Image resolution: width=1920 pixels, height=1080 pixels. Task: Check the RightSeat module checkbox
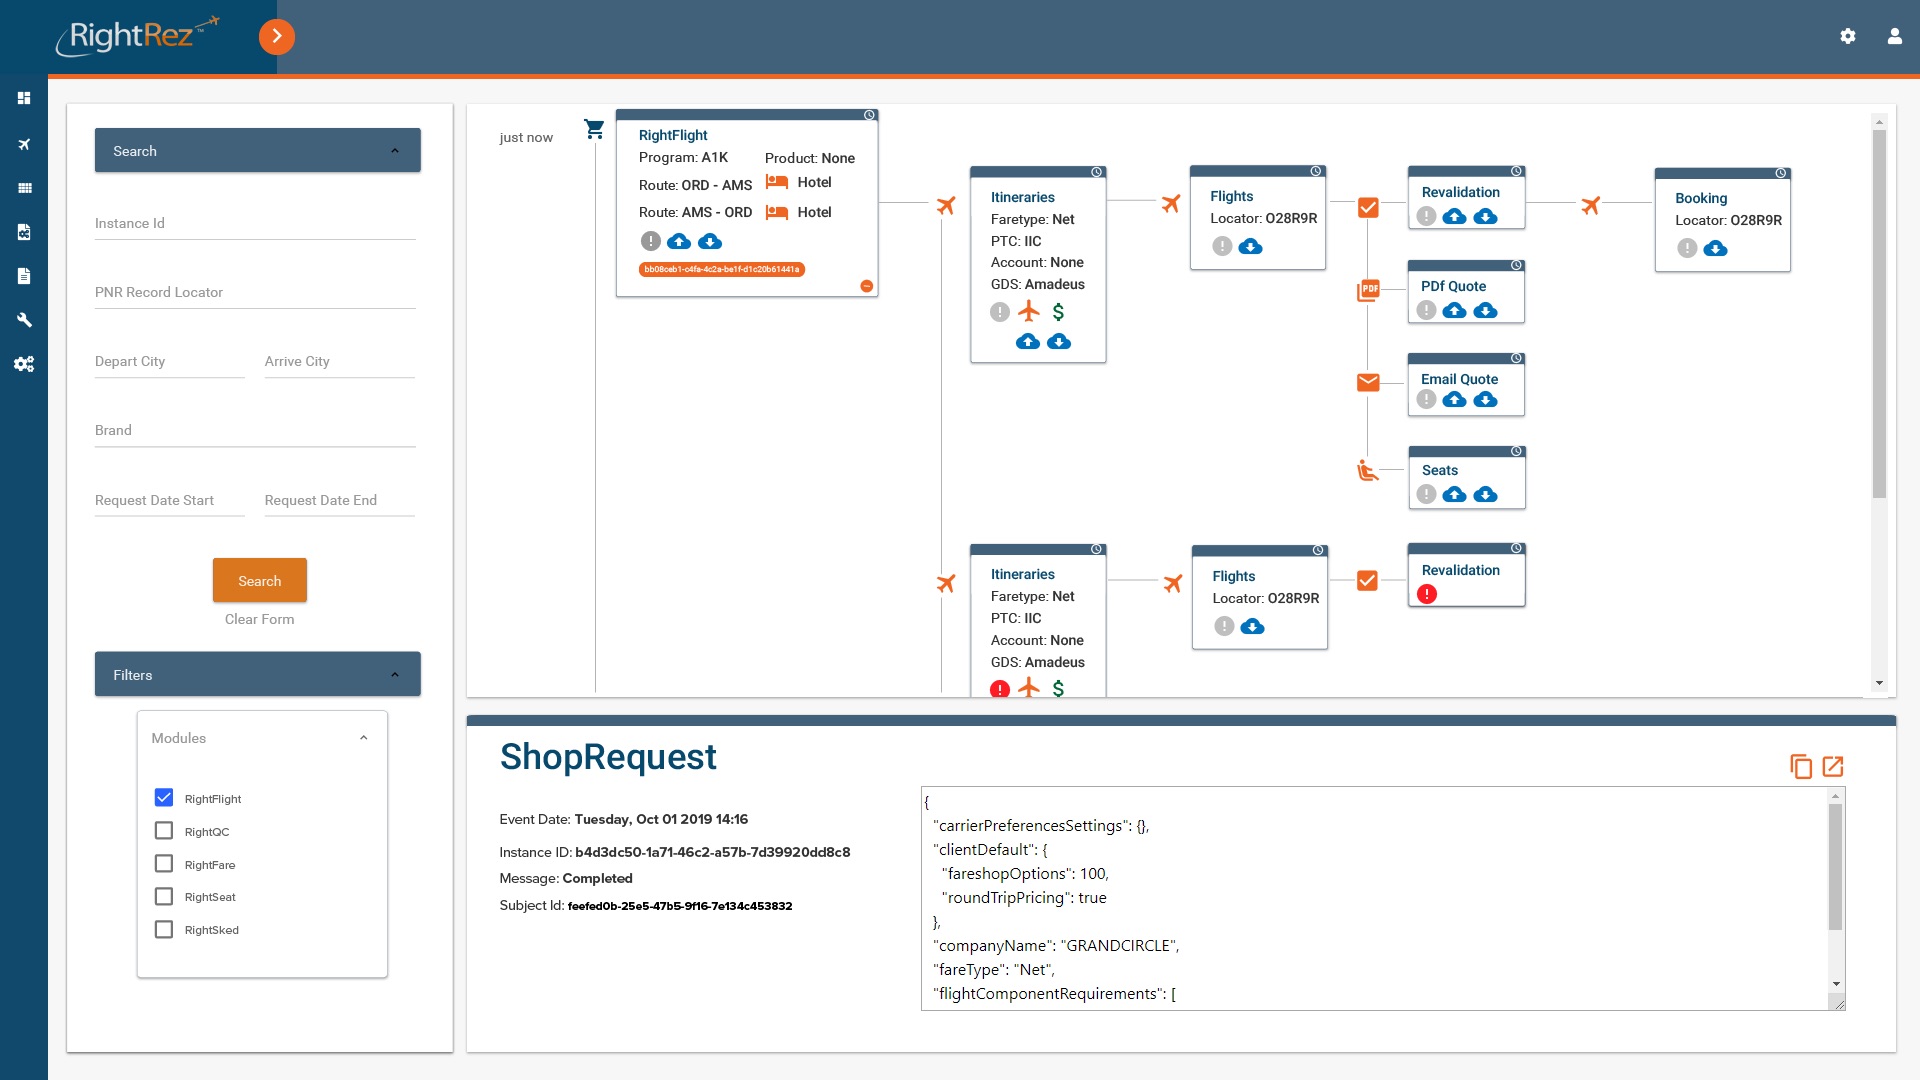pyautogui.click(x=164, y=896)
